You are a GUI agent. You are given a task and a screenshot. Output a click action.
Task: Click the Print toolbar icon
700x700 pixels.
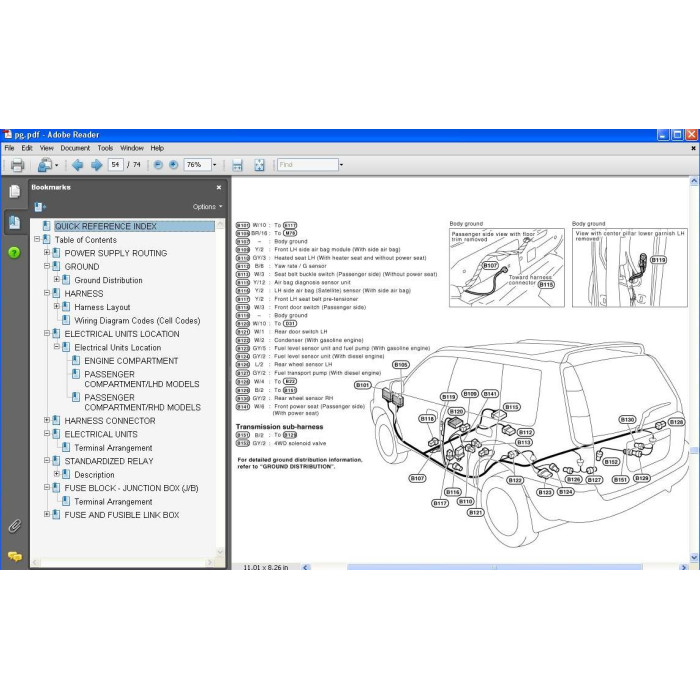(17, 165)
